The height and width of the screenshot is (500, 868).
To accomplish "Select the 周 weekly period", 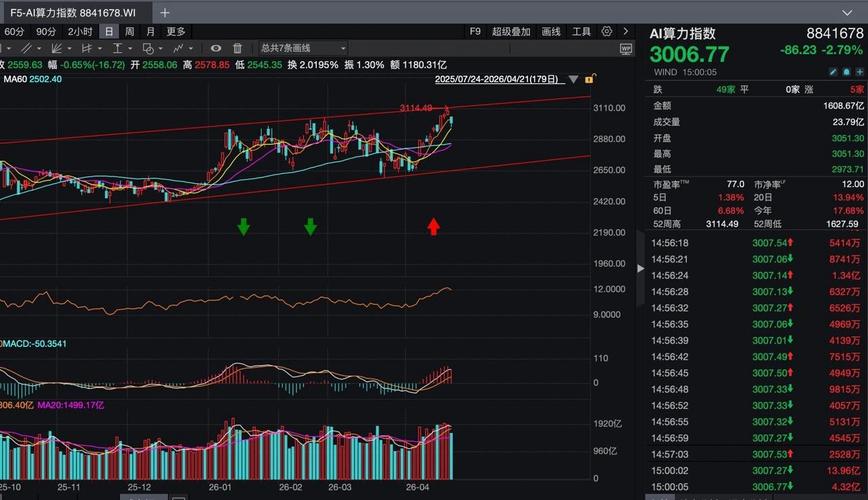I will [x=130, y=32].
